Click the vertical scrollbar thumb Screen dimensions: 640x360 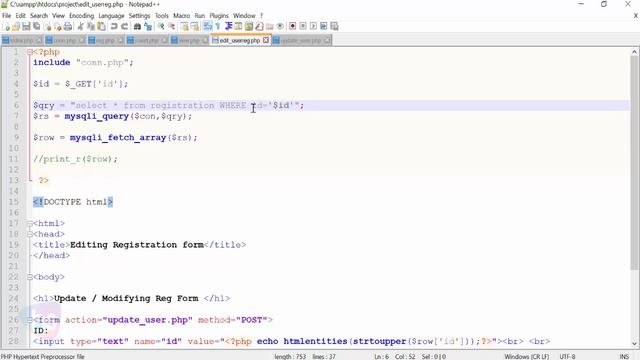tap(634, 162)
